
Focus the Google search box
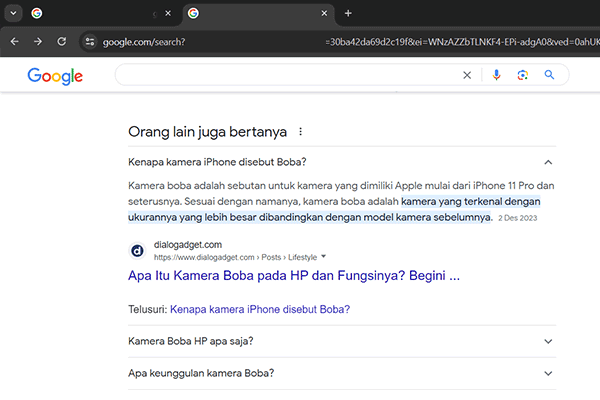(287, 75)
